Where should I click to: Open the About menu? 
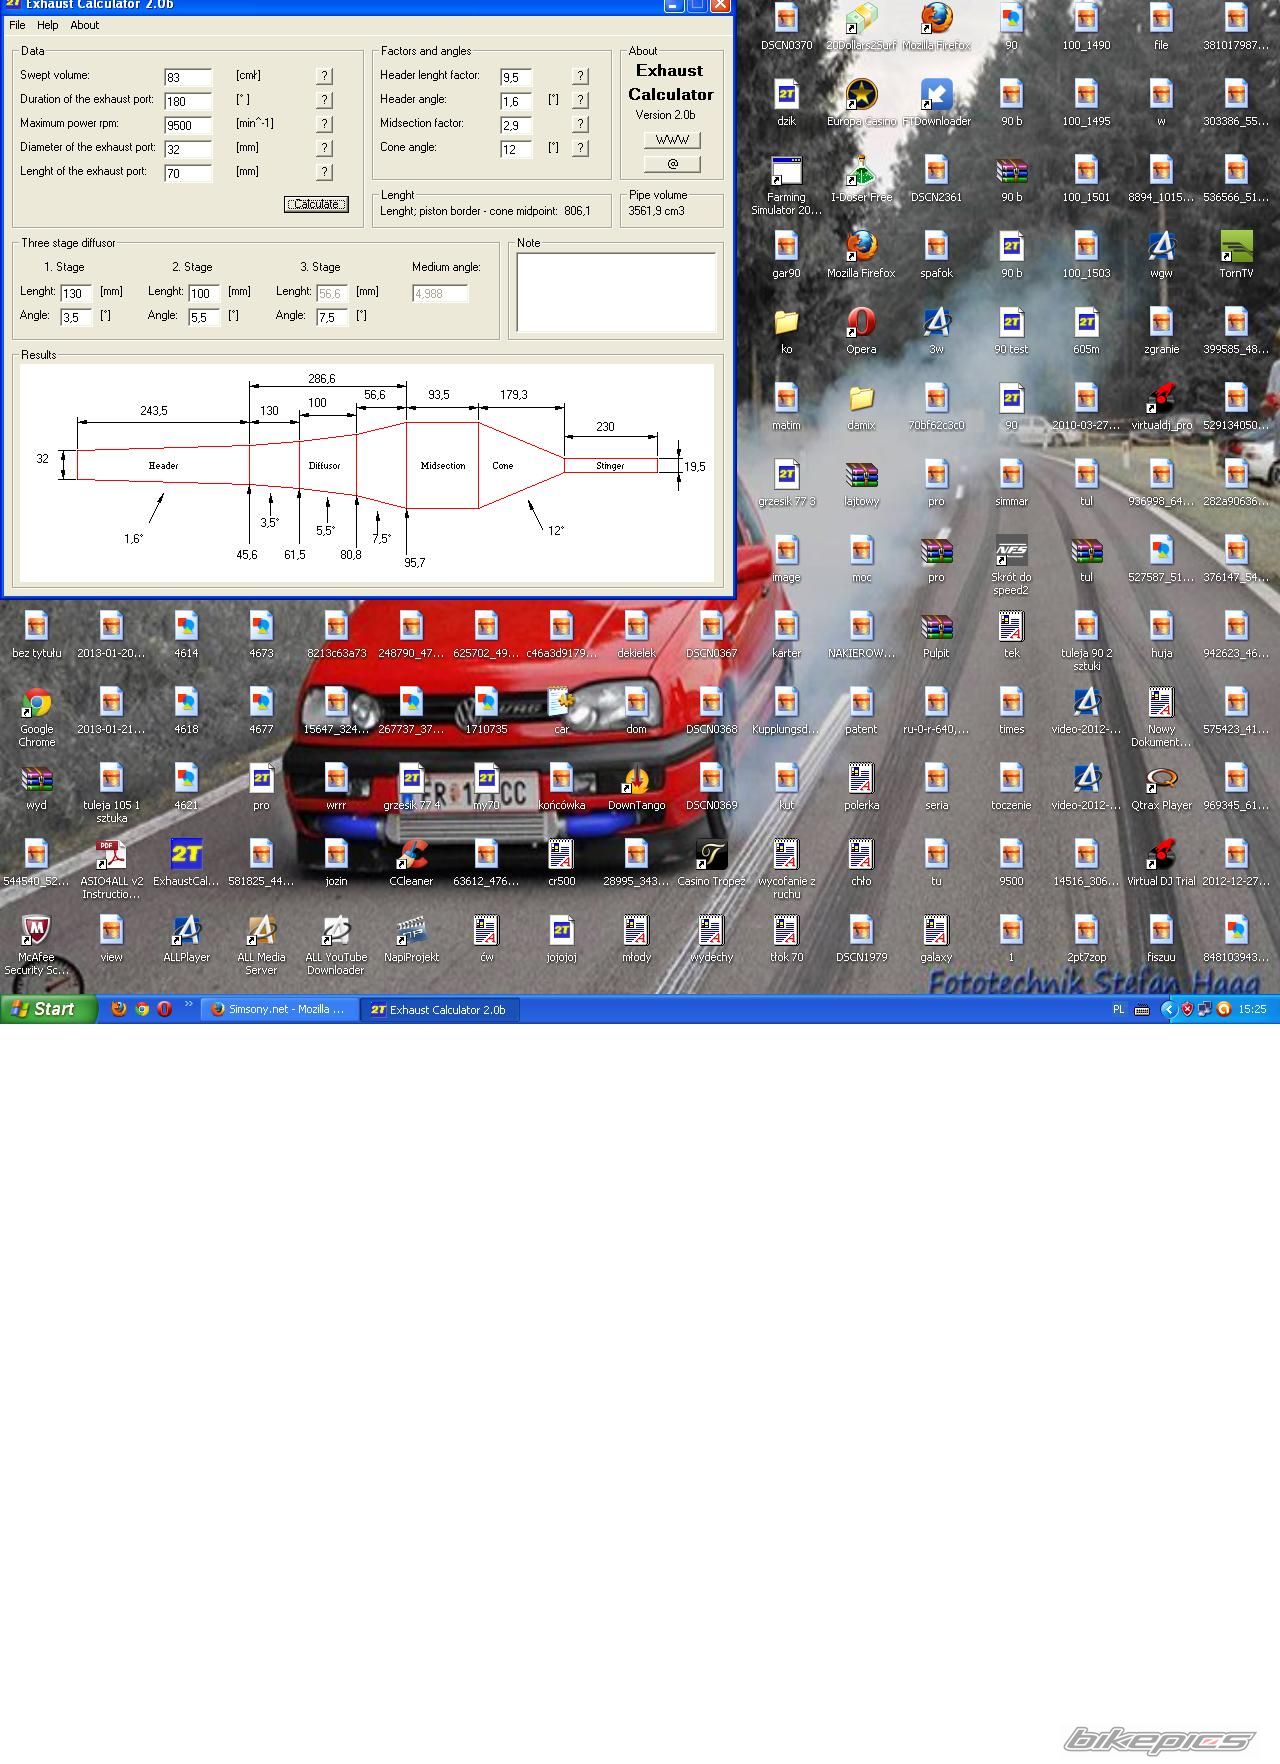pos(84,25)
